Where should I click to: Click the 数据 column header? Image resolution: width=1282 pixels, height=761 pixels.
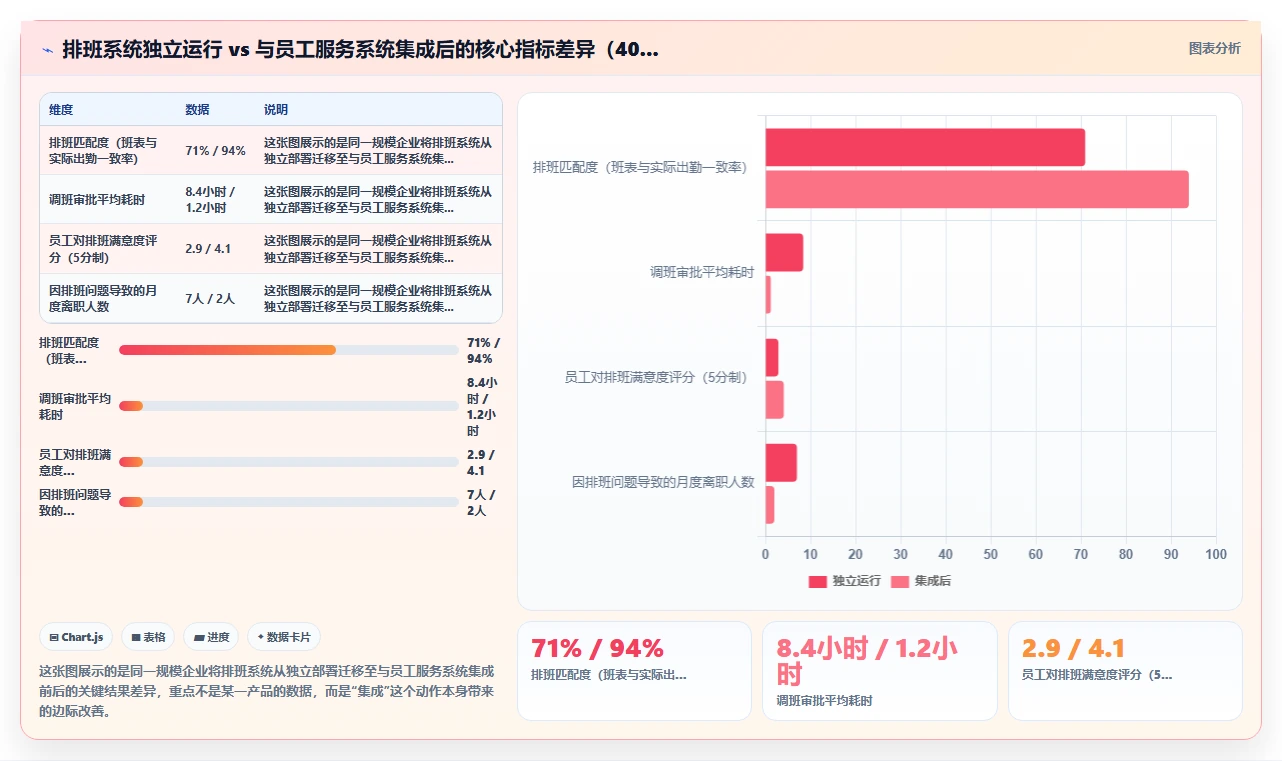(x=197, y=109)
